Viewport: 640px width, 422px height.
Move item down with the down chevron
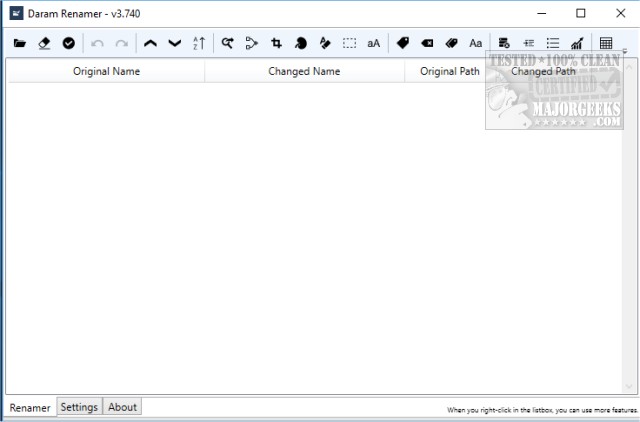click(175, 43)
